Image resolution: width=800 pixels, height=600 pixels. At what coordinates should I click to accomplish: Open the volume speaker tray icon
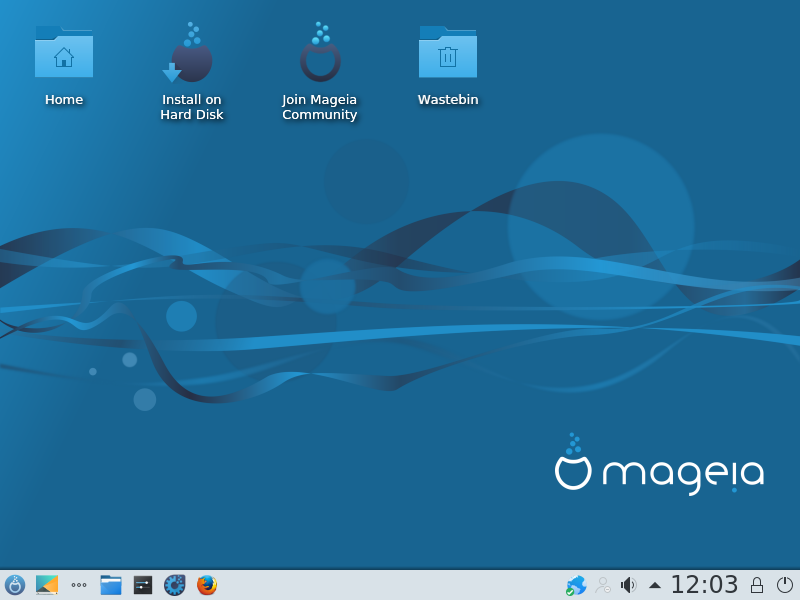[x=628, y=585]
